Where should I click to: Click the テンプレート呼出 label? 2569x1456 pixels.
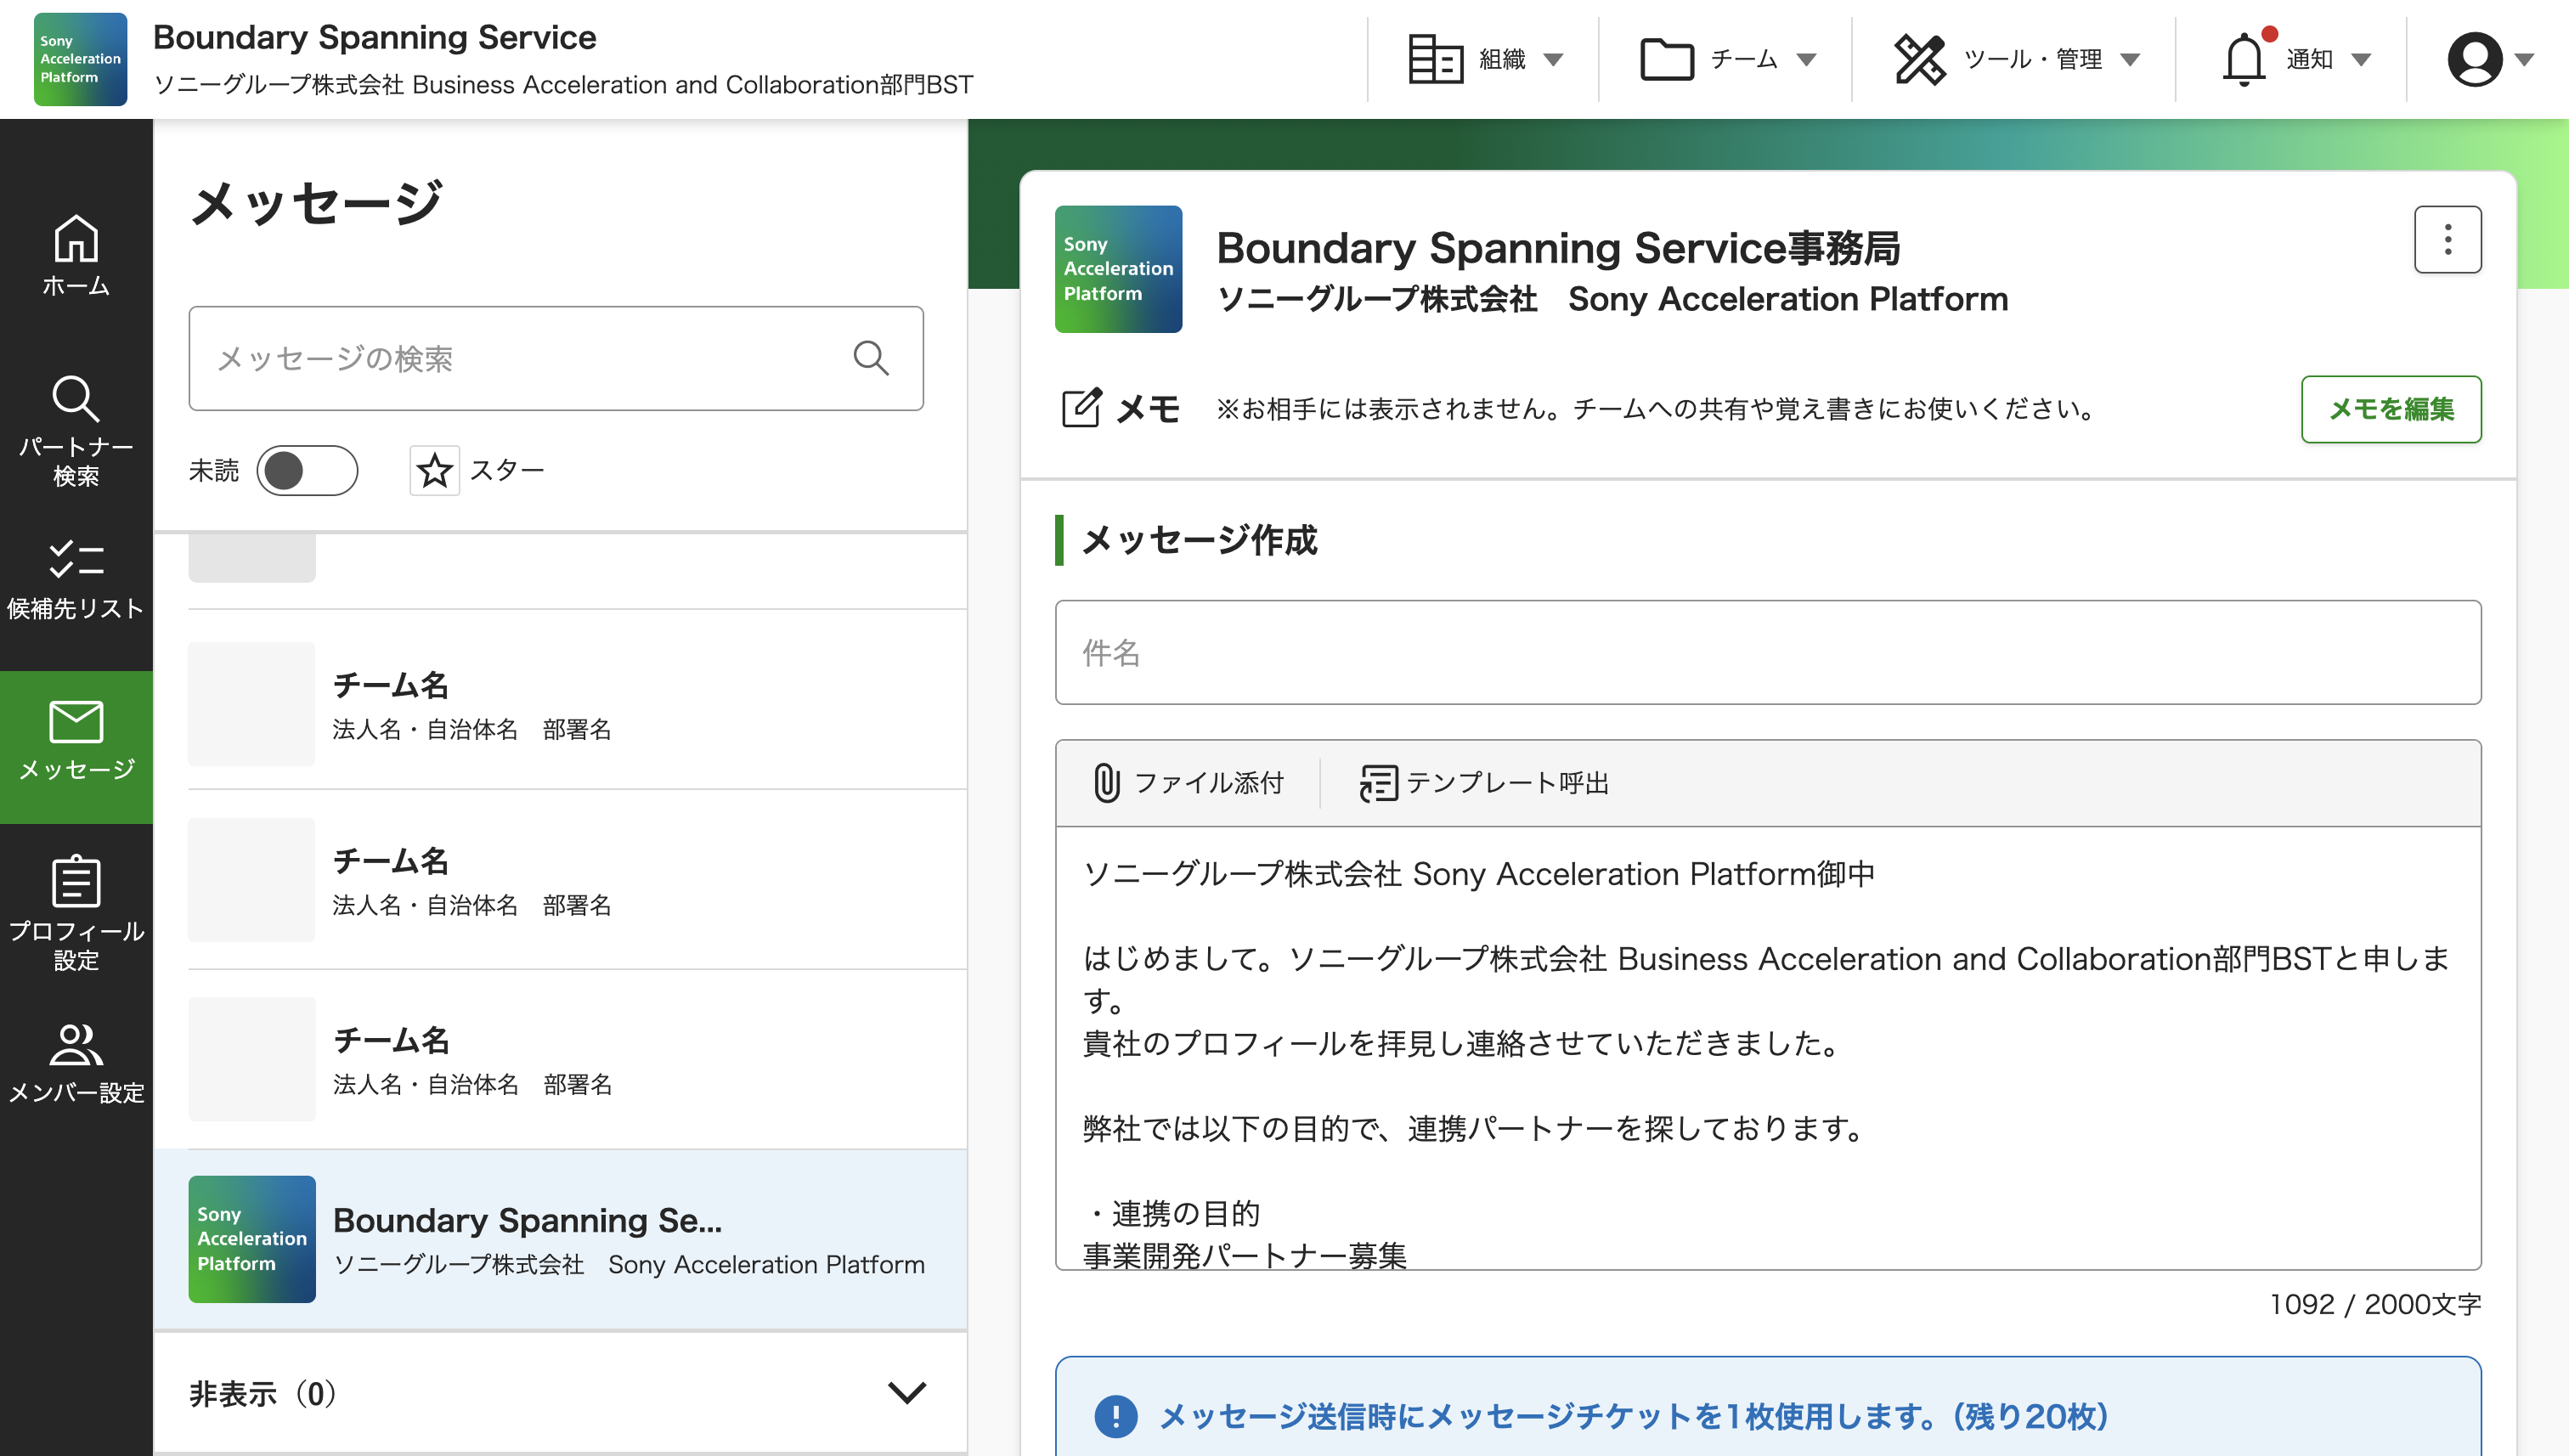point(1507,783)
